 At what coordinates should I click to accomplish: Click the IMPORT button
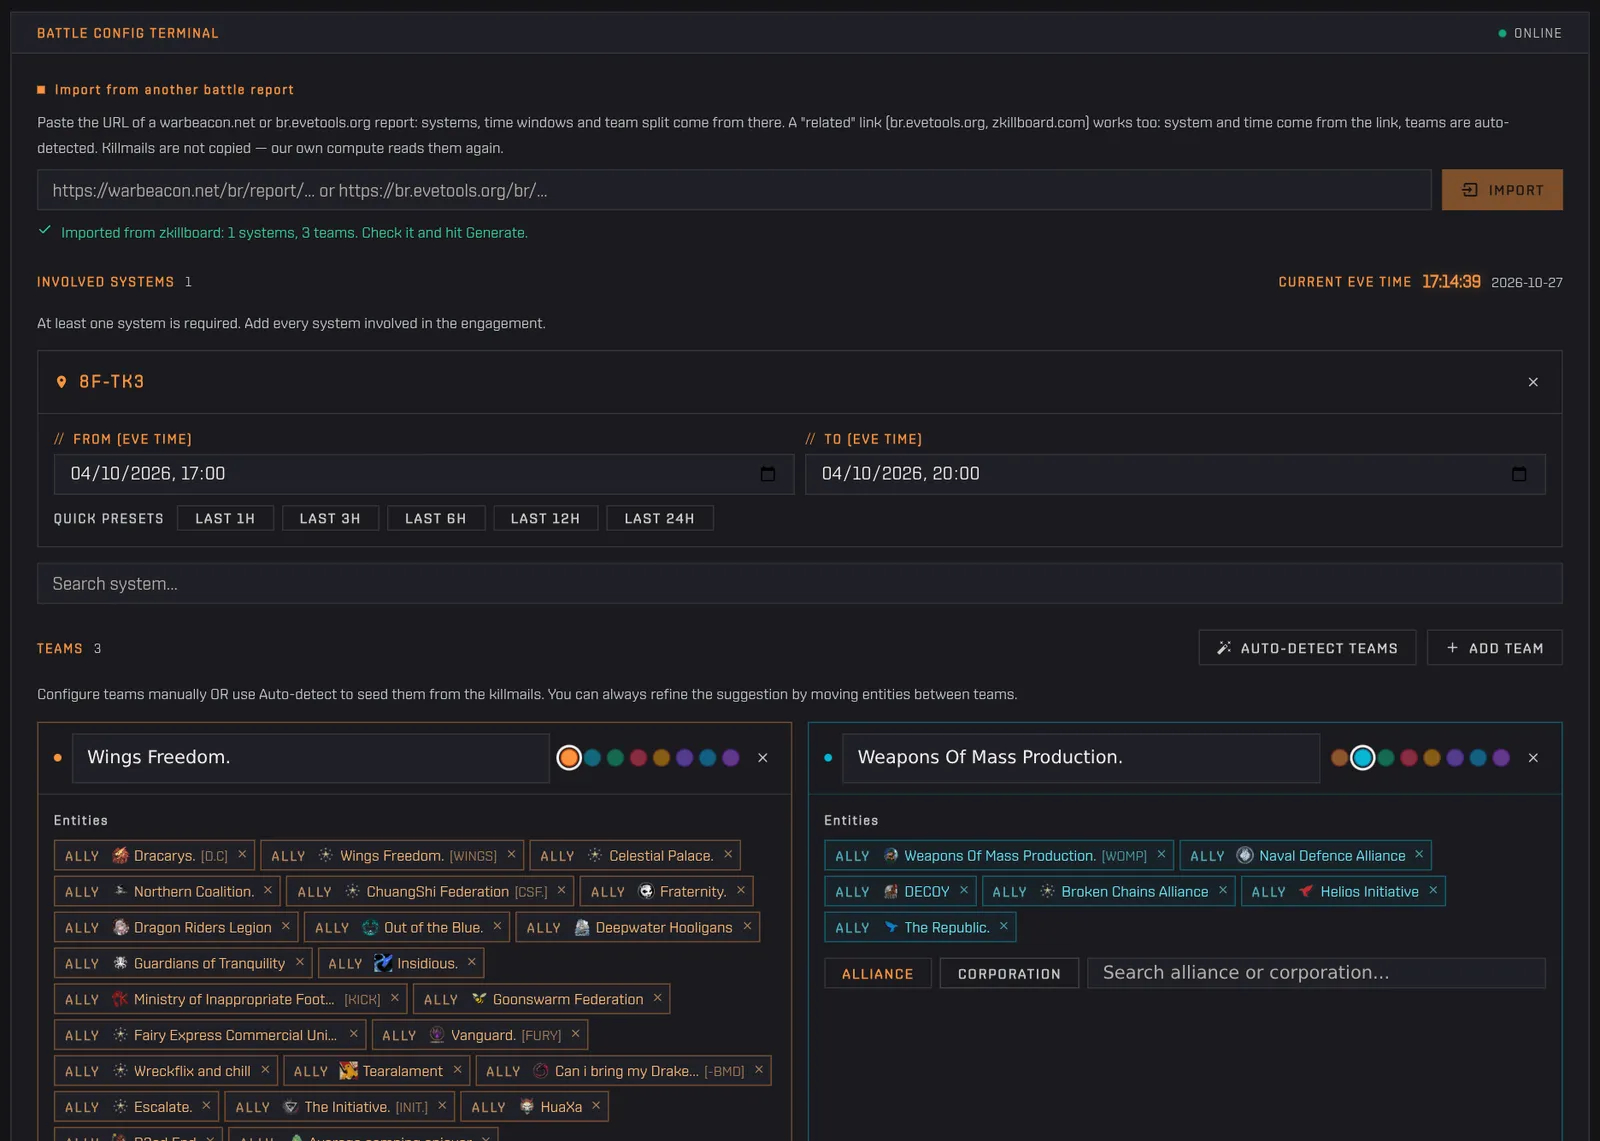click(1502, 190)
